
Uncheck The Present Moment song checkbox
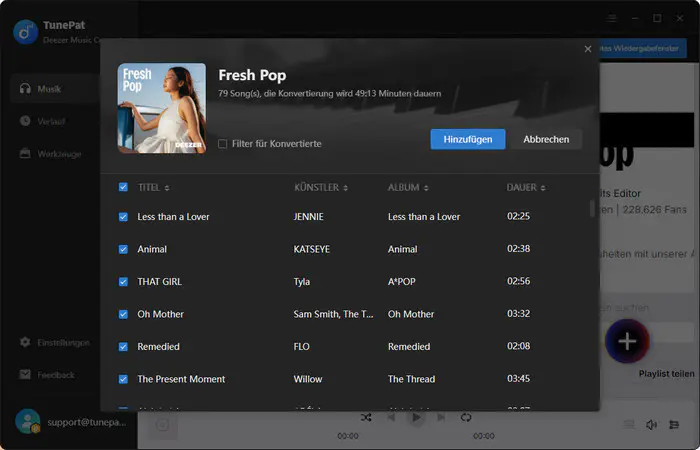pos(123,379)
